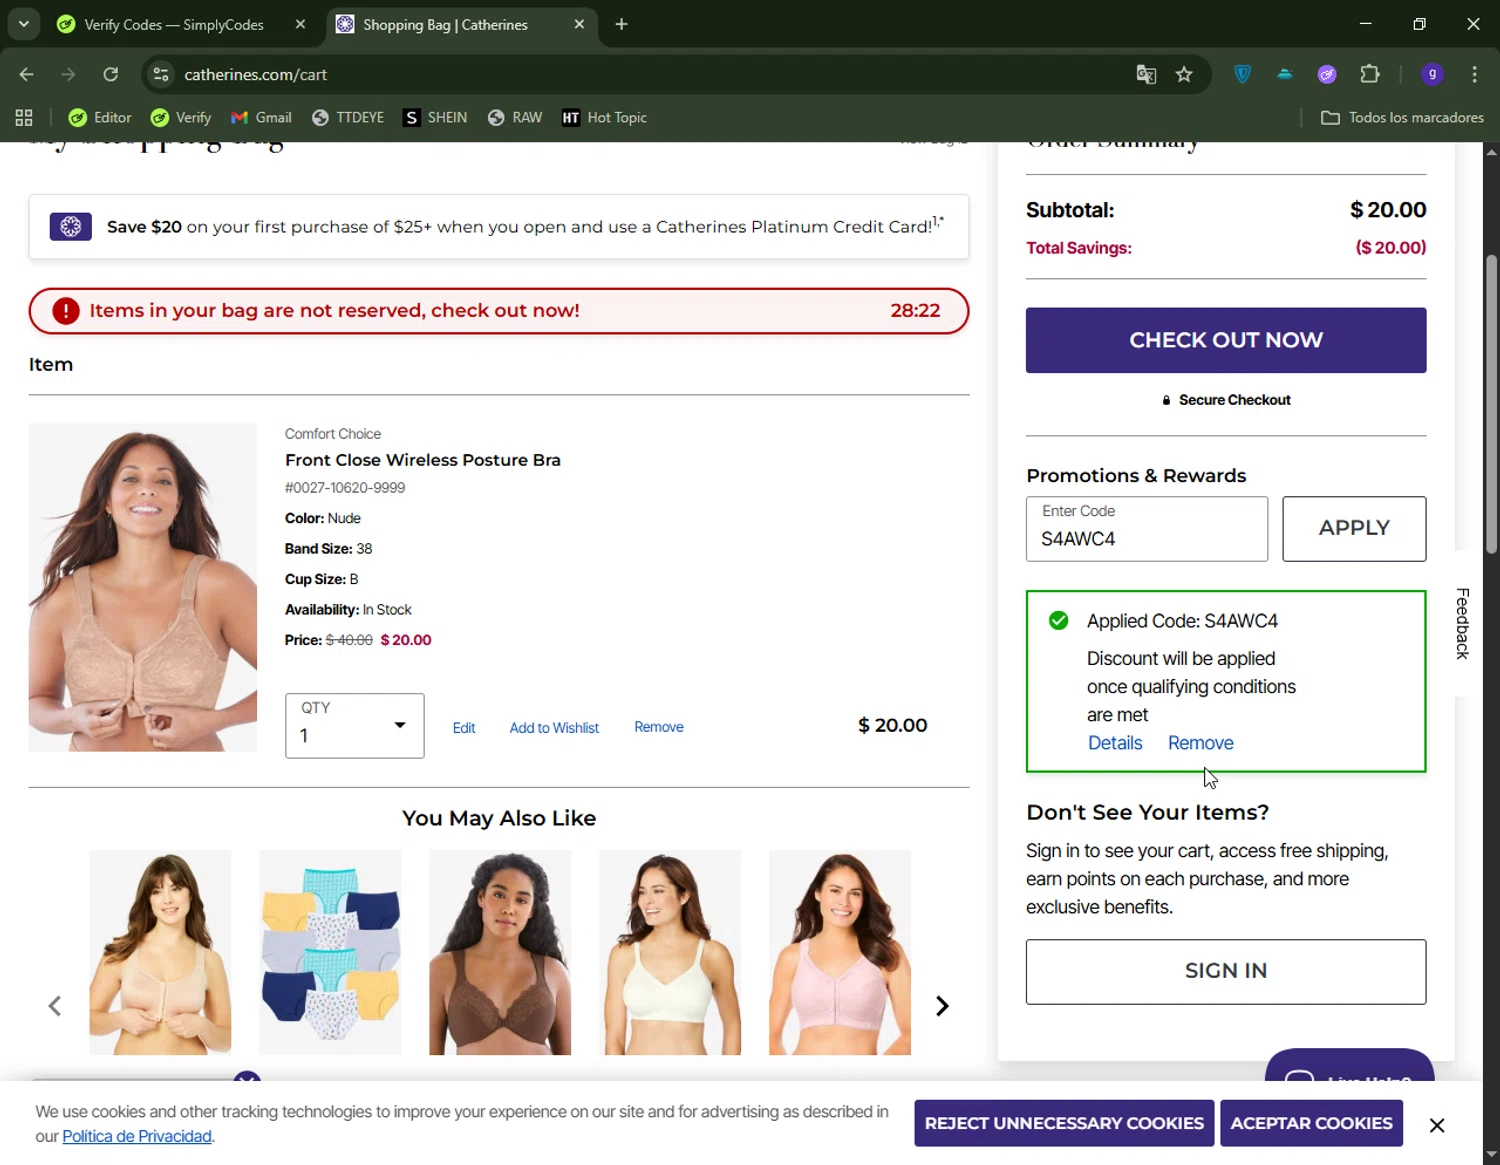
Task: Remove the bra item from bag
Action: click(659, 727)
